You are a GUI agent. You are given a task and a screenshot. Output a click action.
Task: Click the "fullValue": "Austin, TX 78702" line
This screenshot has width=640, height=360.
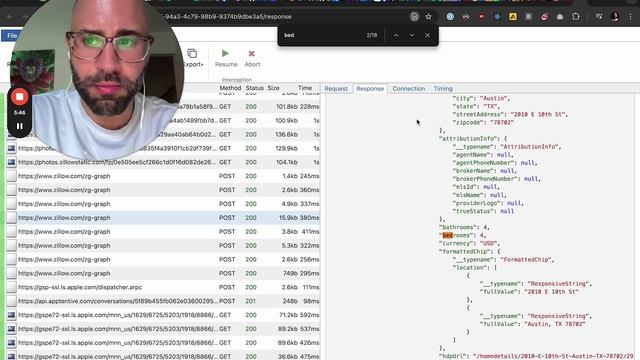[533, 324]
